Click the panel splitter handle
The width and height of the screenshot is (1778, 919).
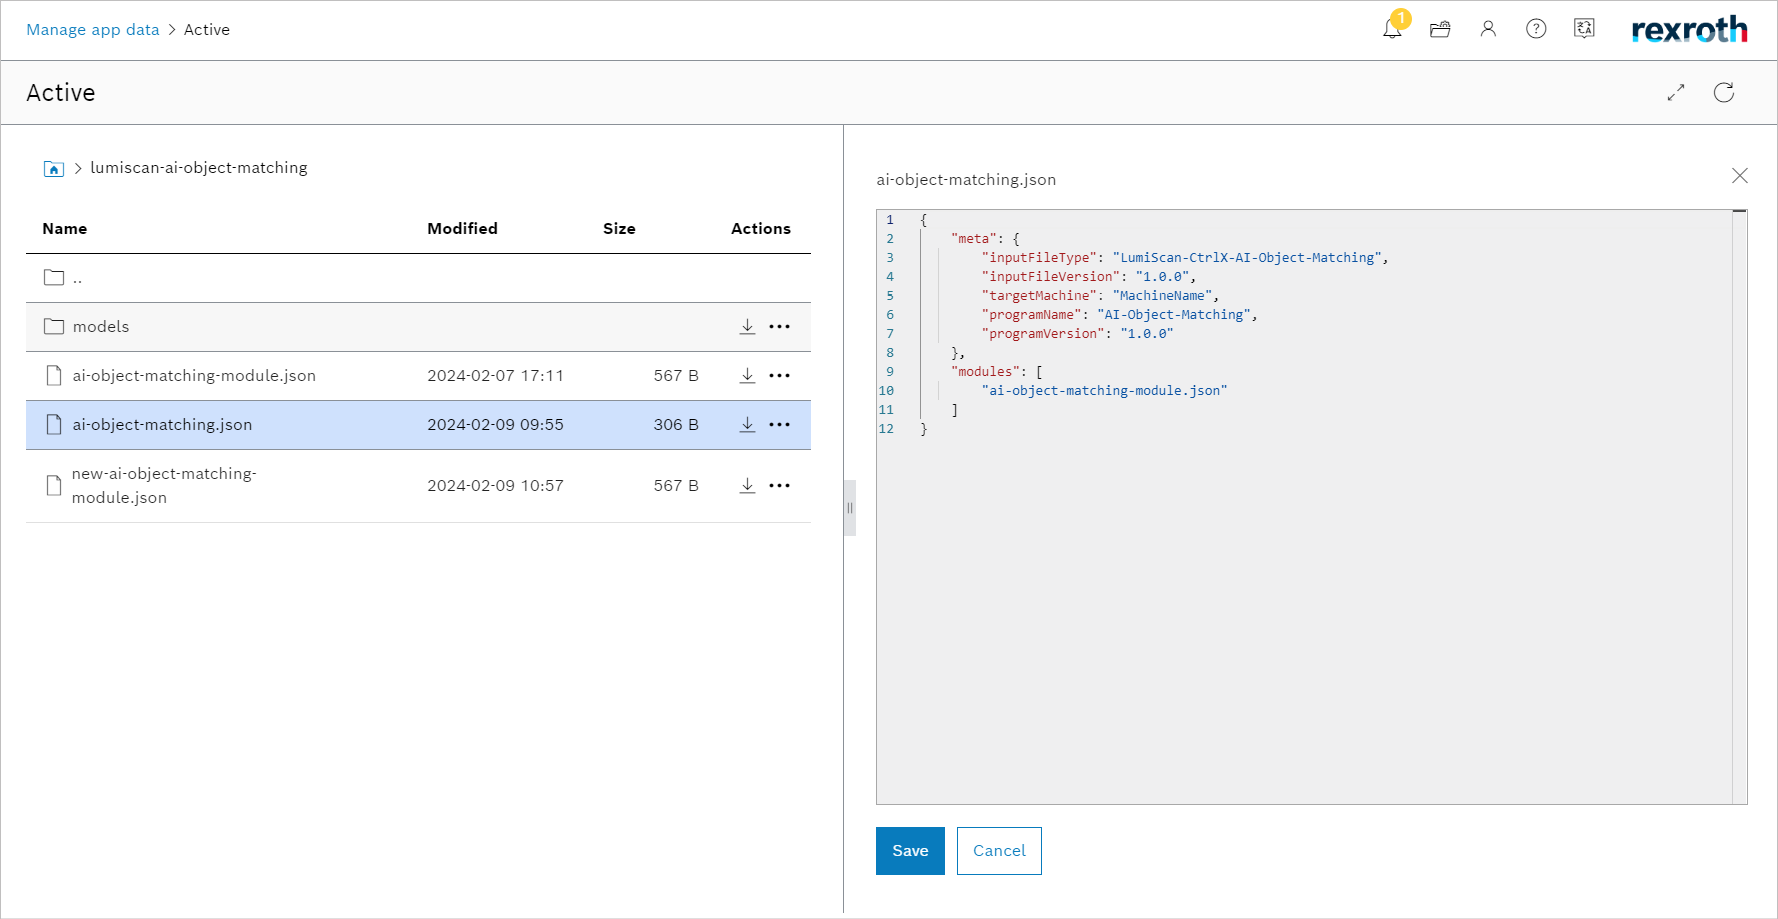pyautogui.click(x=850, y=508)
